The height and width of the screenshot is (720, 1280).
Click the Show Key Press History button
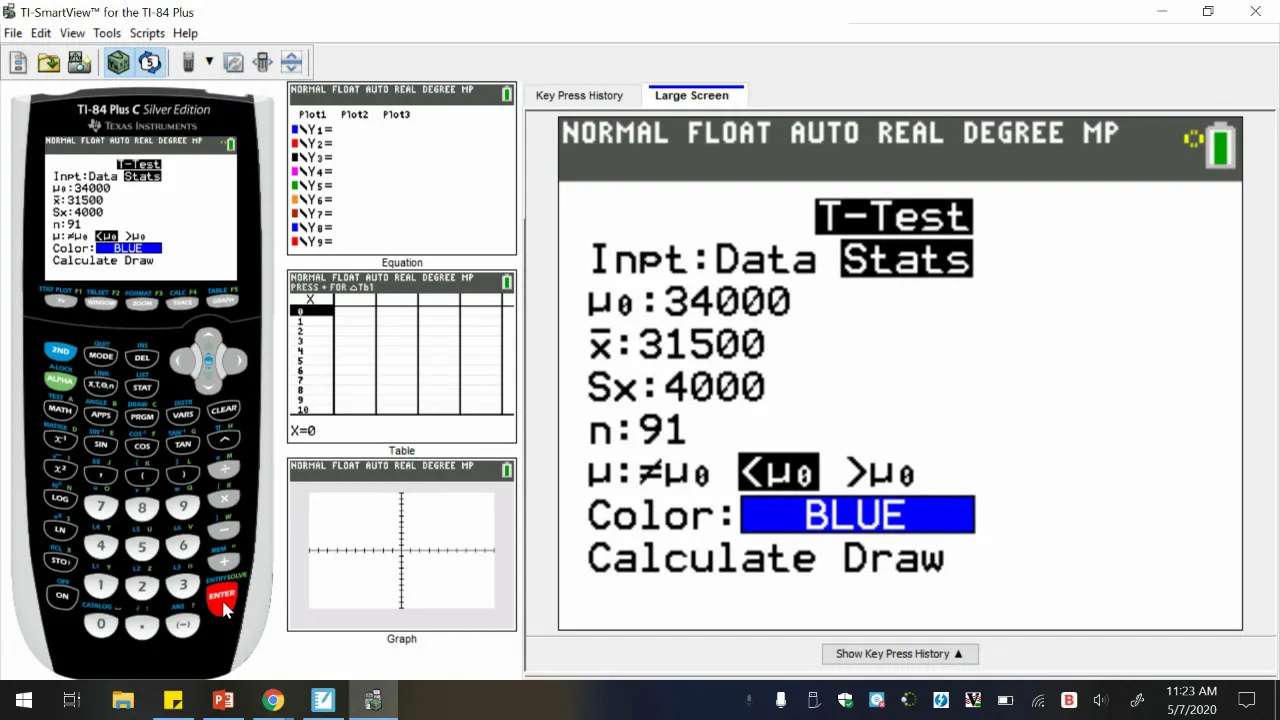click(900, 654)
